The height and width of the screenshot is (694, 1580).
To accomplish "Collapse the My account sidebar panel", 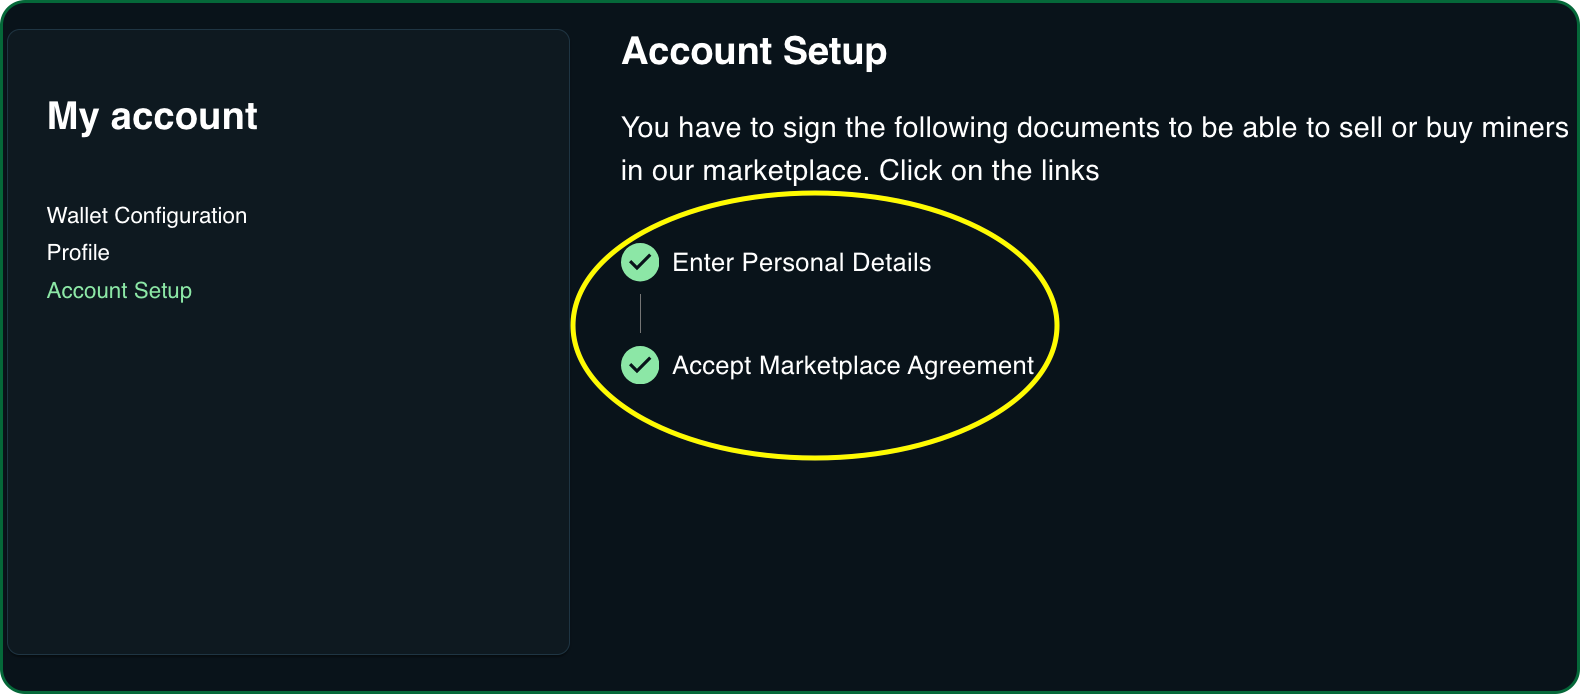I will point(152,116).
